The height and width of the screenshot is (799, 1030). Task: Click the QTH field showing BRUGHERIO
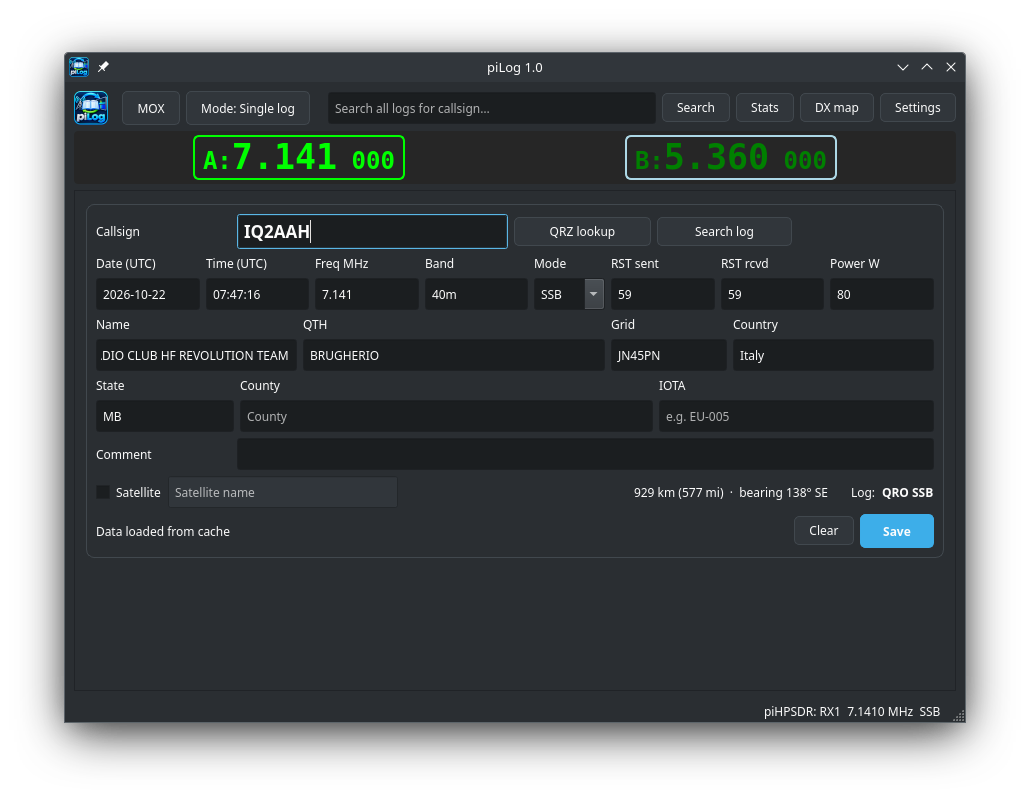[453, 355]
